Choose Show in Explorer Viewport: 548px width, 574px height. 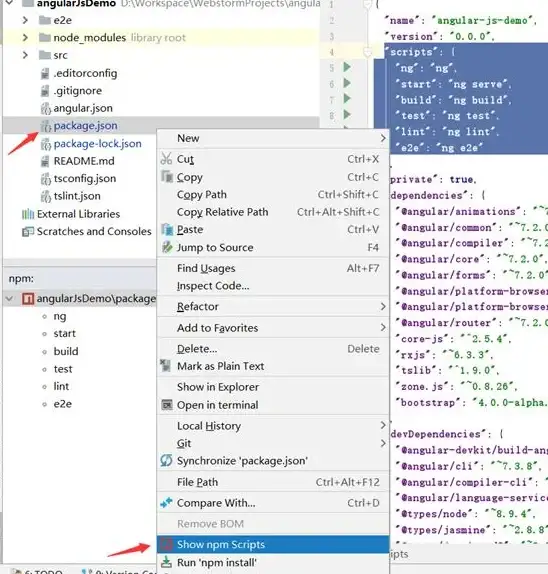[x=273, y=387]
